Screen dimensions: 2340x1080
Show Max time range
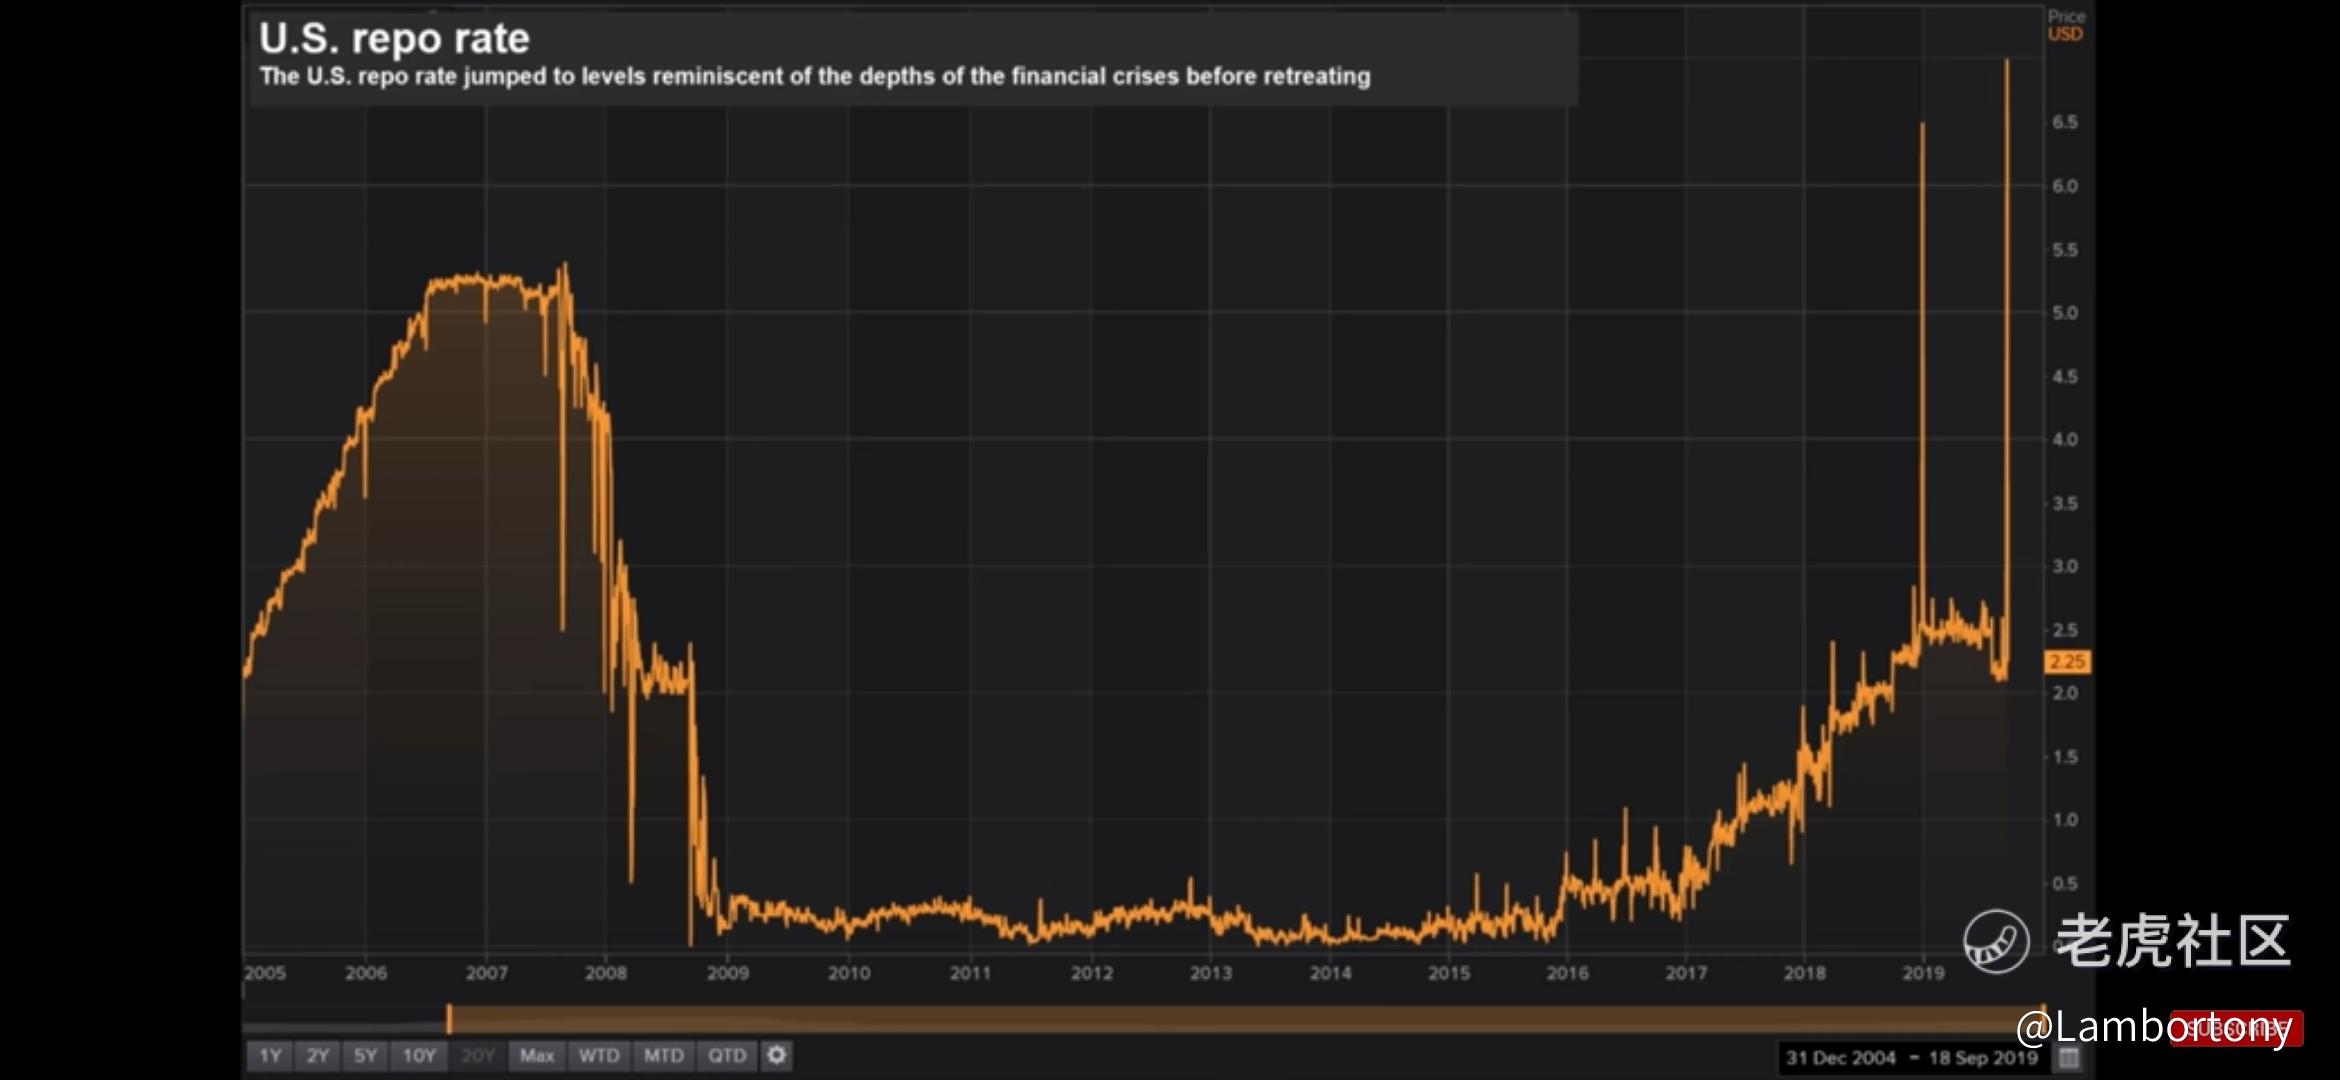tap(537, 1055)
